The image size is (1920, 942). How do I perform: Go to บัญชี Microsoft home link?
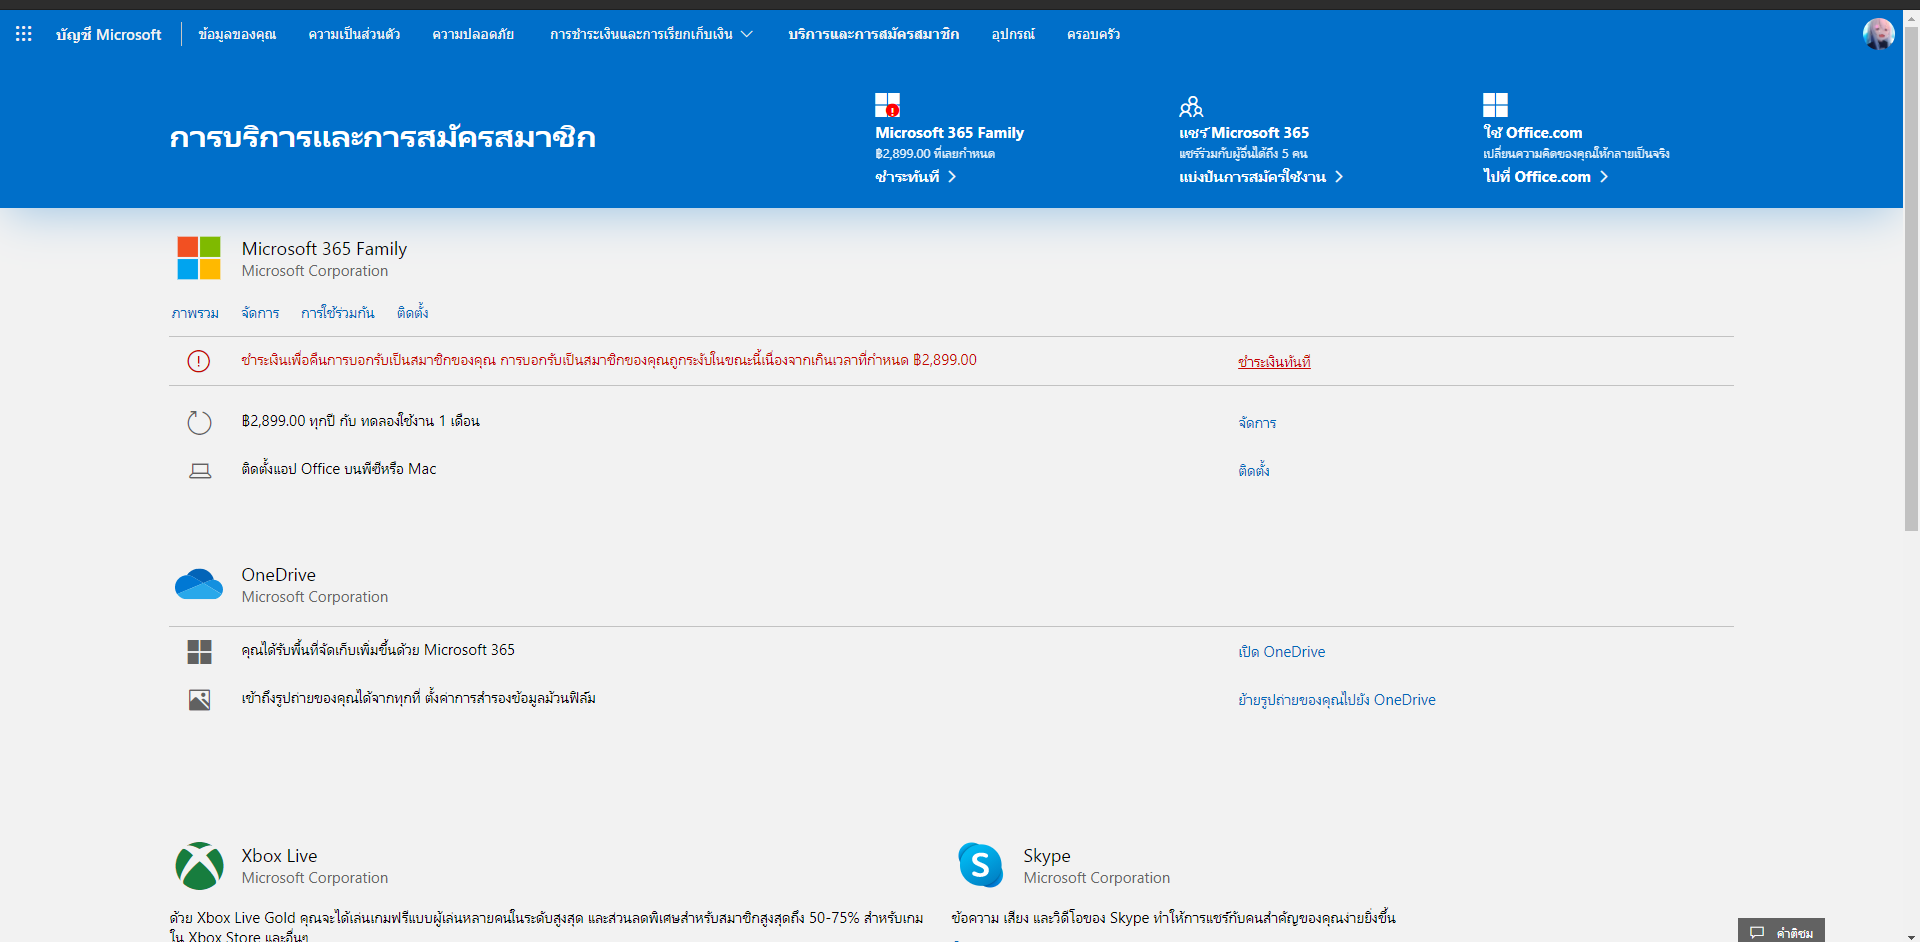coord(108,34)
